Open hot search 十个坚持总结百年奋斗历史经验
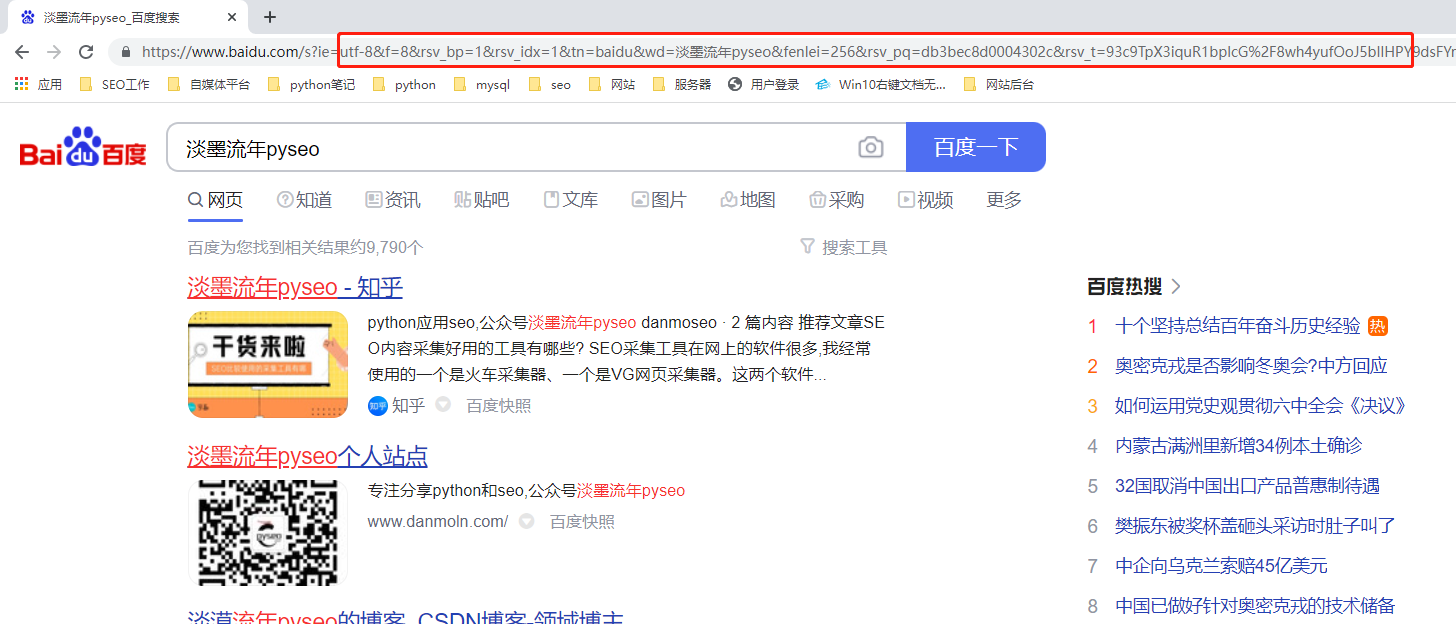This screenshot has width=1456, height=624. 1238,326
